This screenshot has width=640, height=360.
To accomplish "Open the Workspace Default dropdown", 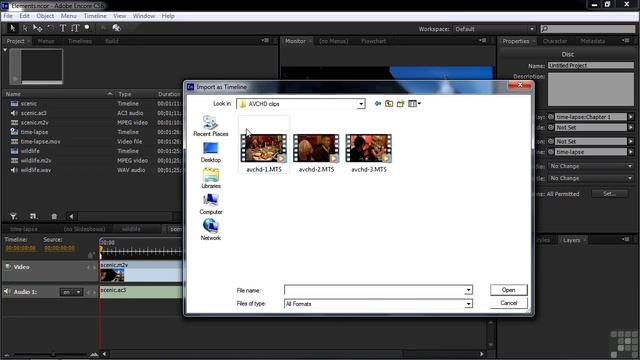I will pyautogui.click(x=494, y=29).
